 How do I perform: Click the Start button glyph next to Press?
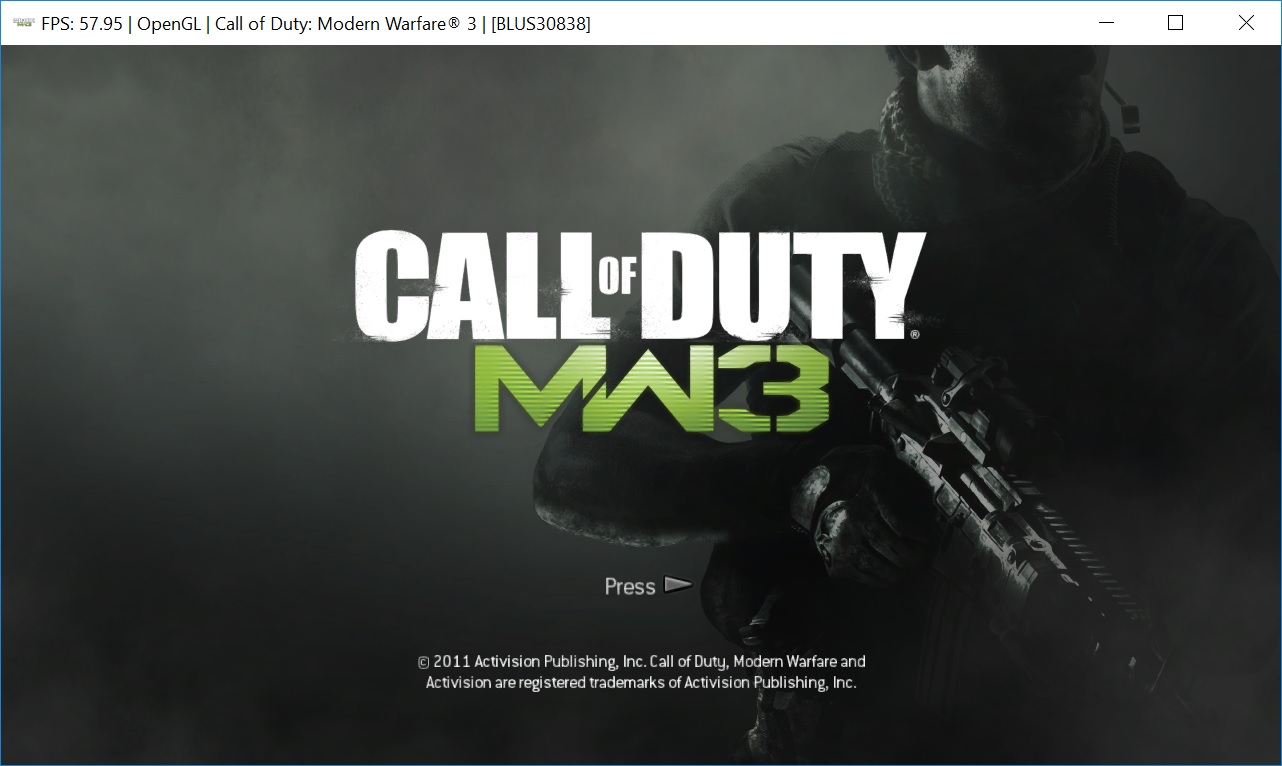[x=678, y=585]
